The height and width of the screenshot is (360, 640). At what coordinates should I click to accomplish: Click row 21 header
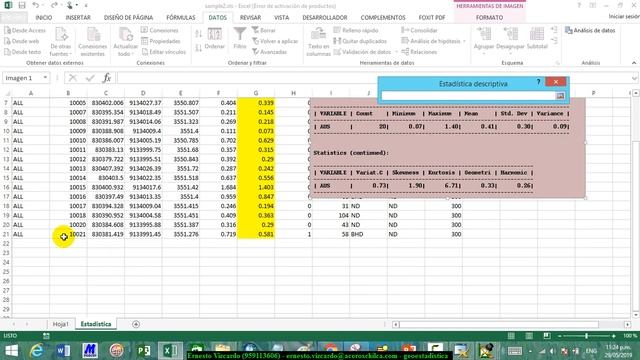pyautogui.click(x=6, y=234)
